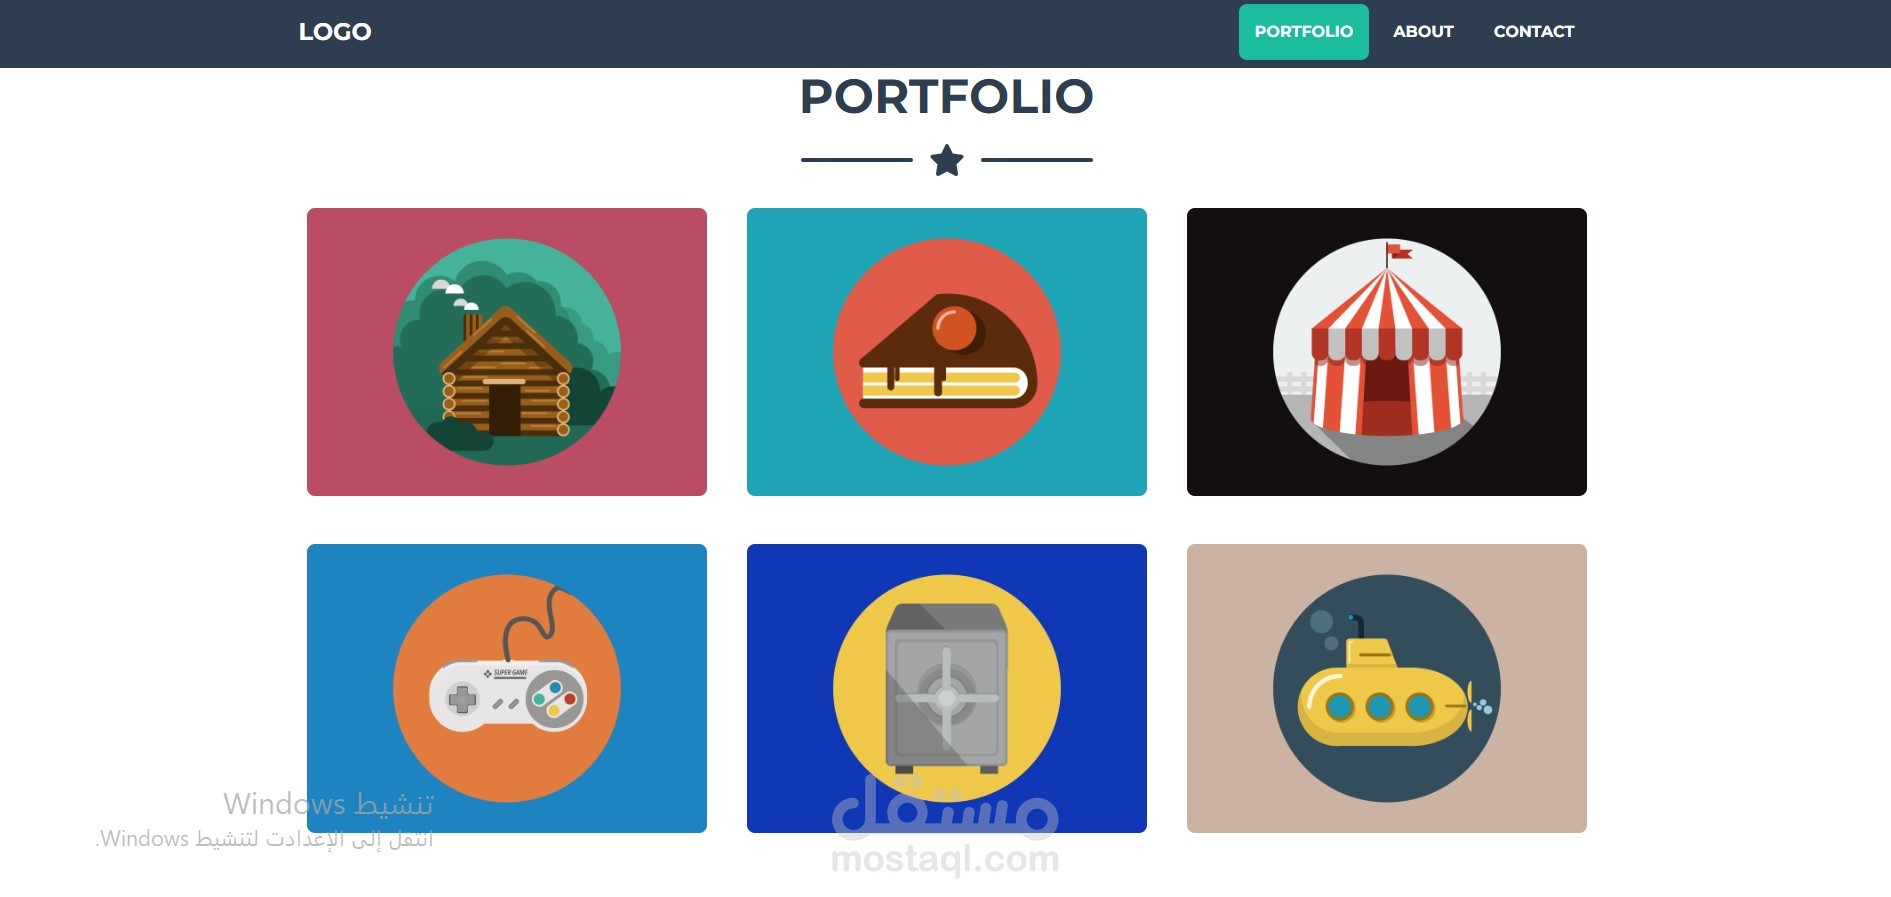Open the CONTACT nav link
The width and height of the screenshot is (1891, 897).
(1534, 32)
